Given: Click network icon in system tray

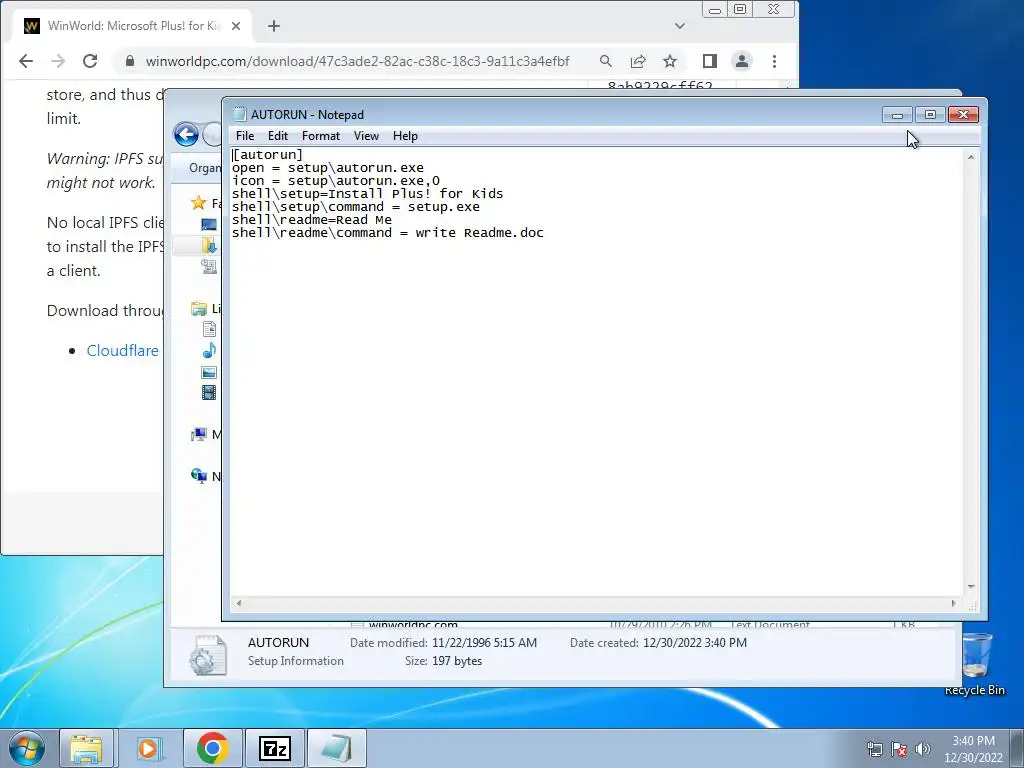Looking at the screenshot, I should (x=874, y=748).
